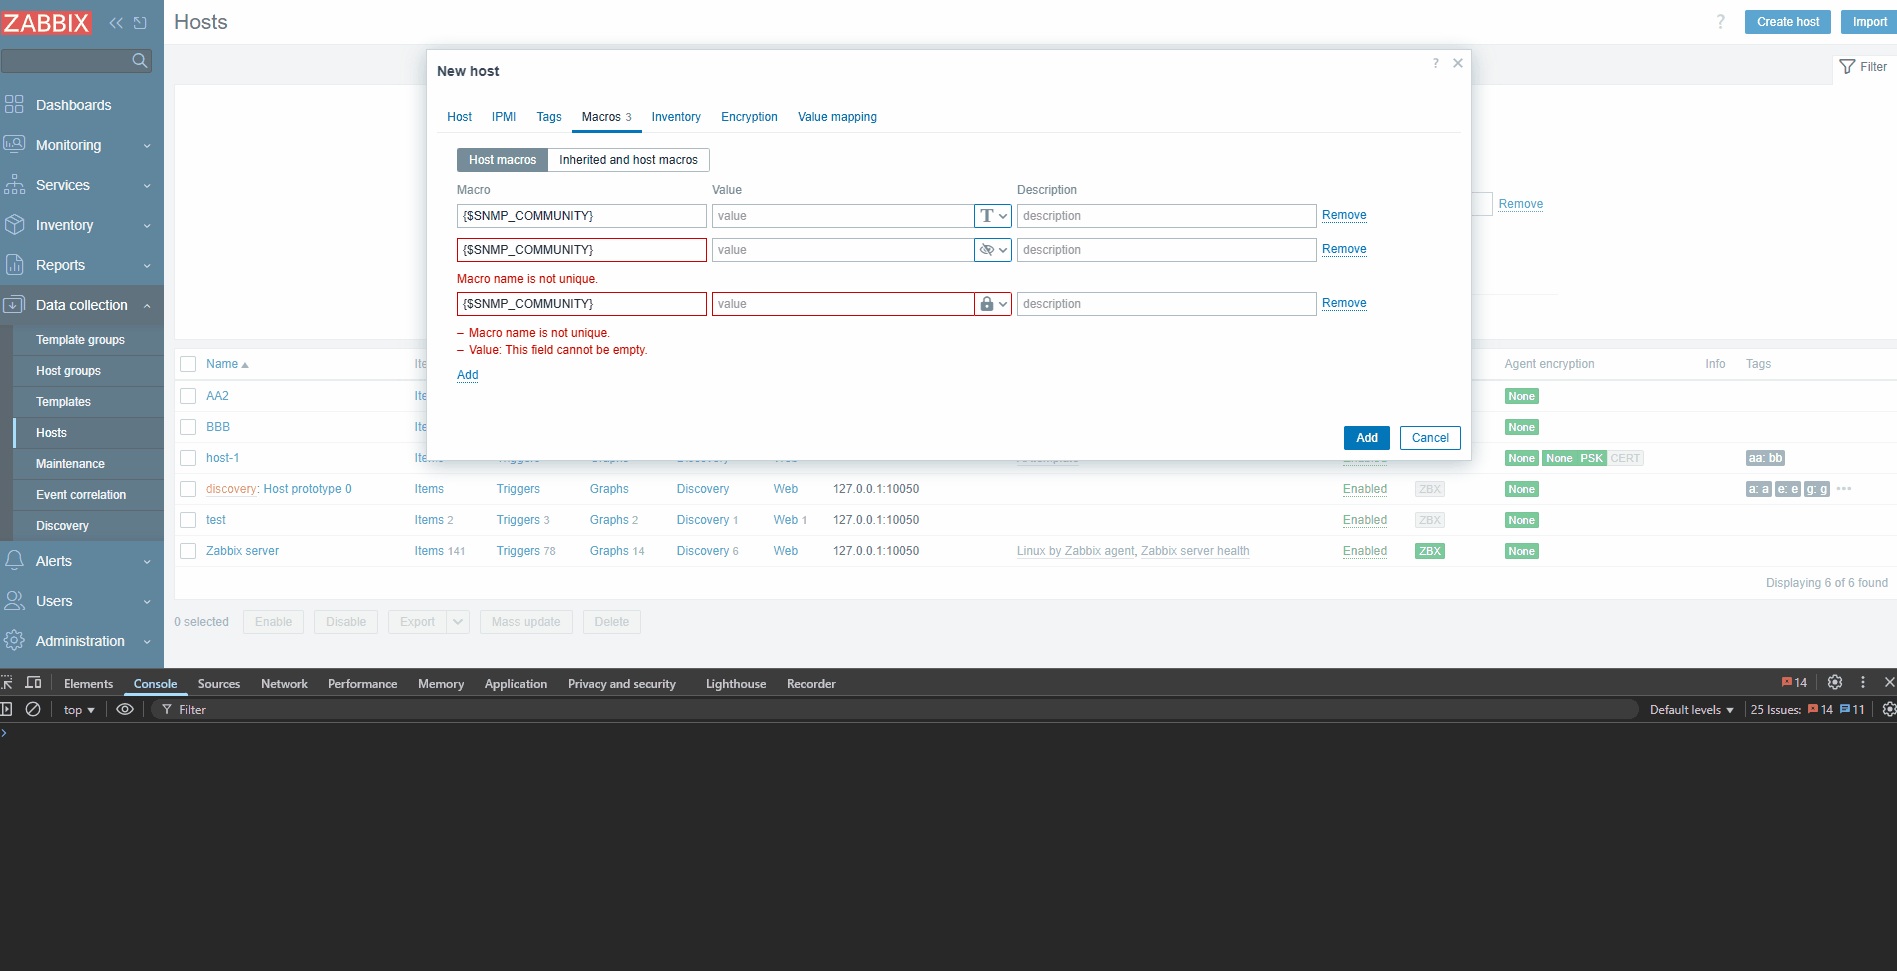
Task: Click the first macro name input field
Action: 582,216
